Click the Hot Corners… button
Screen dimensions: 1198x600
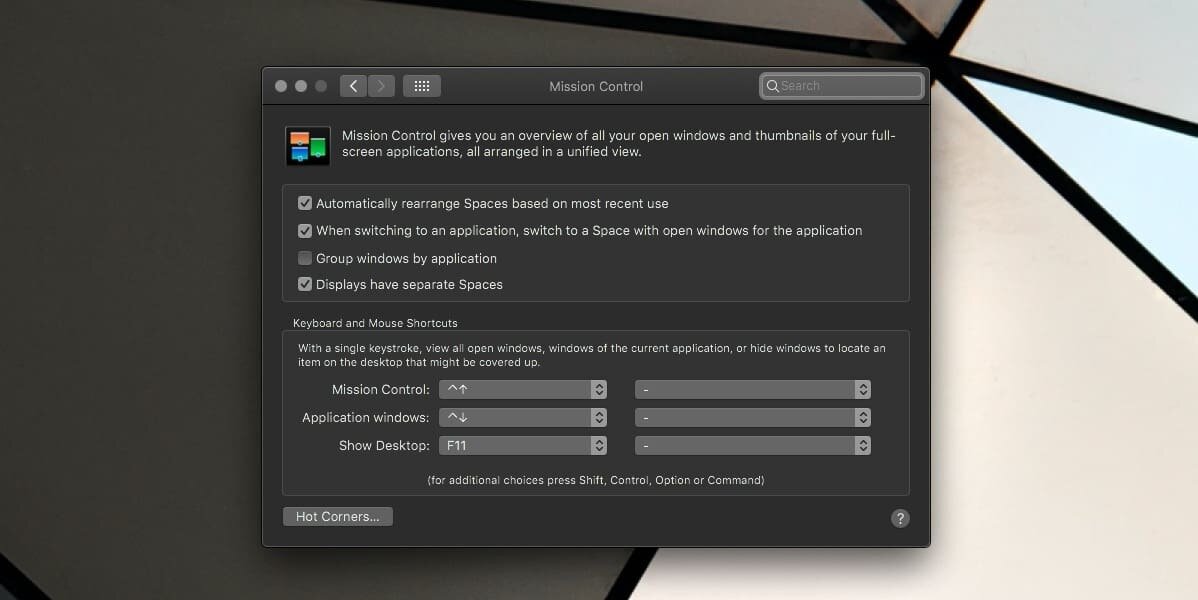(338, 517)
